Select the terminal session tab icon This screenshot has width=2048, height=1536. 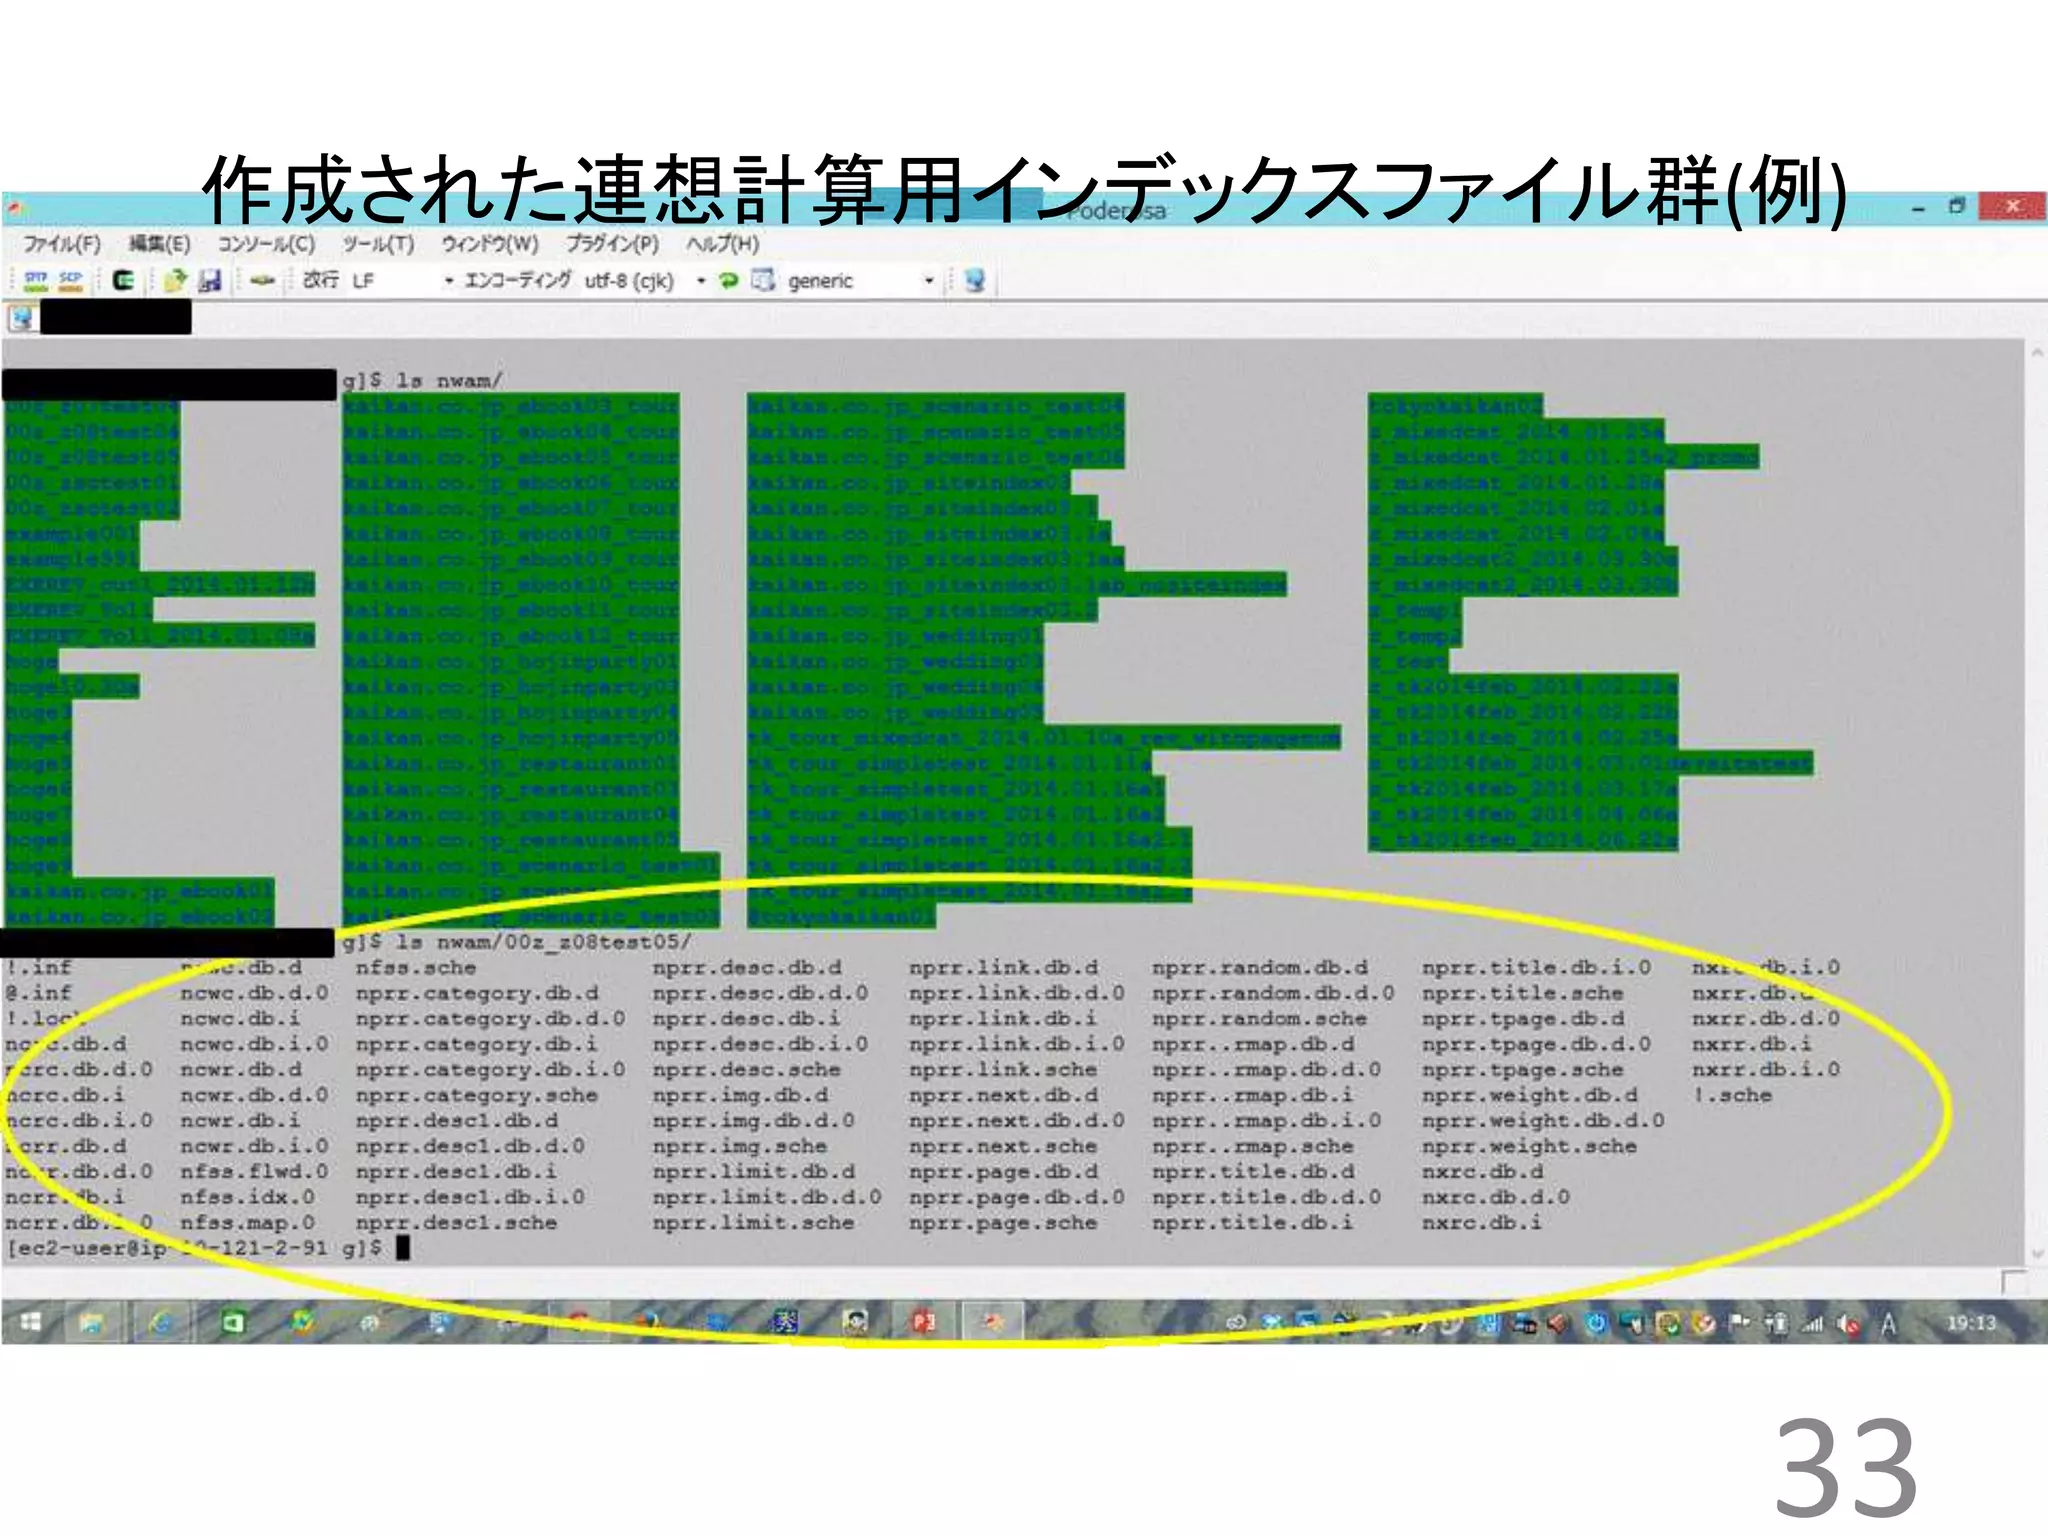point(22,319)
